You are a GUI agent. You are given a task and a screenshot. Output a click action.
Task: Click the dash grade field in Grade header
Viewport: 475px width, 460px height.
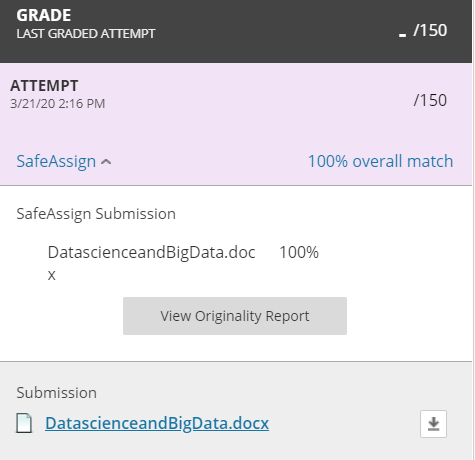(x=402, y=35)
